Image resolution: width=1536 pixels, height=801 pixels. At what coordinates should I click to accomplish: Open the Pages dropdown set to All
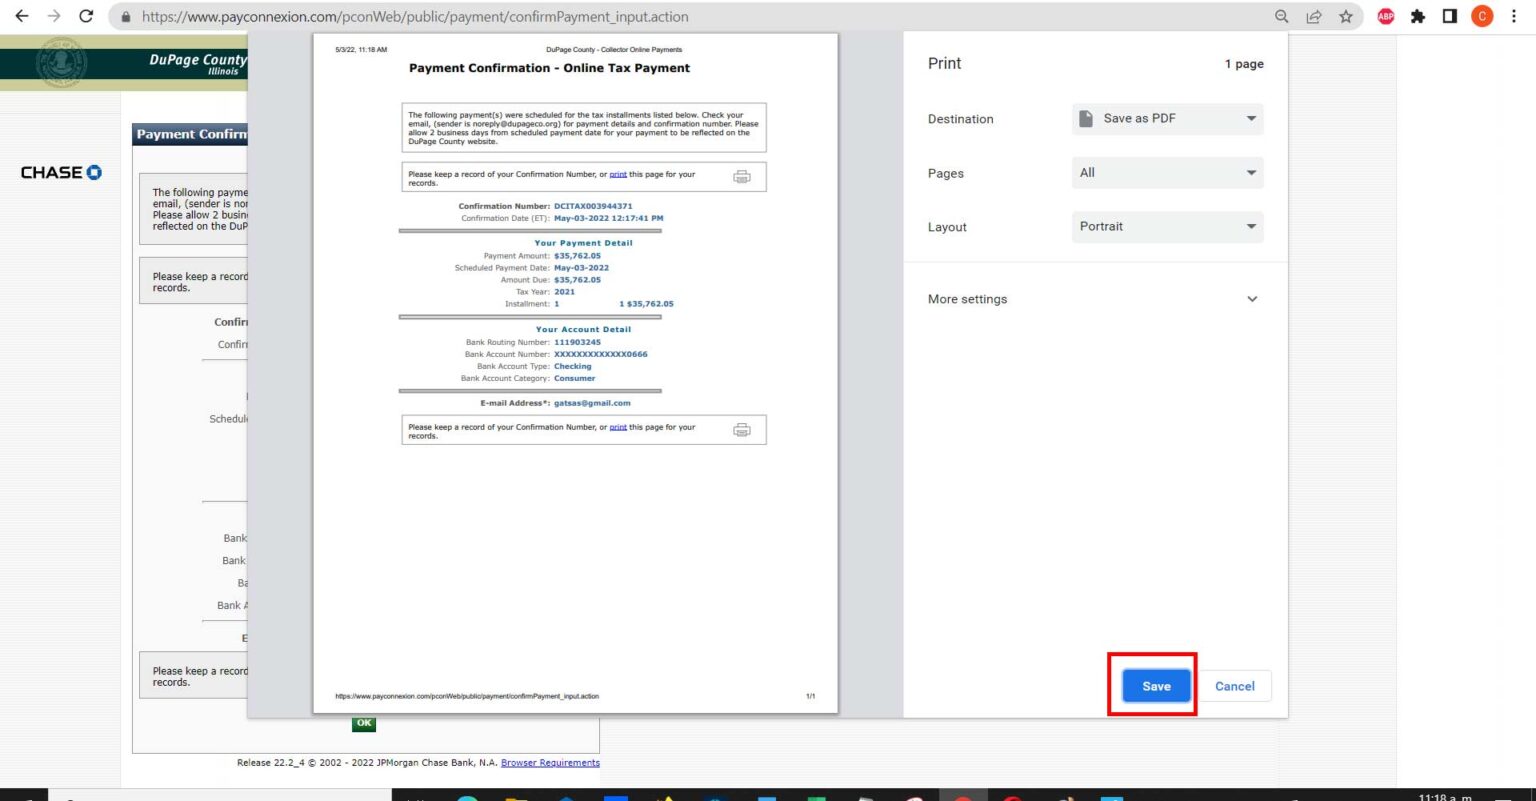coord(1167,173)
